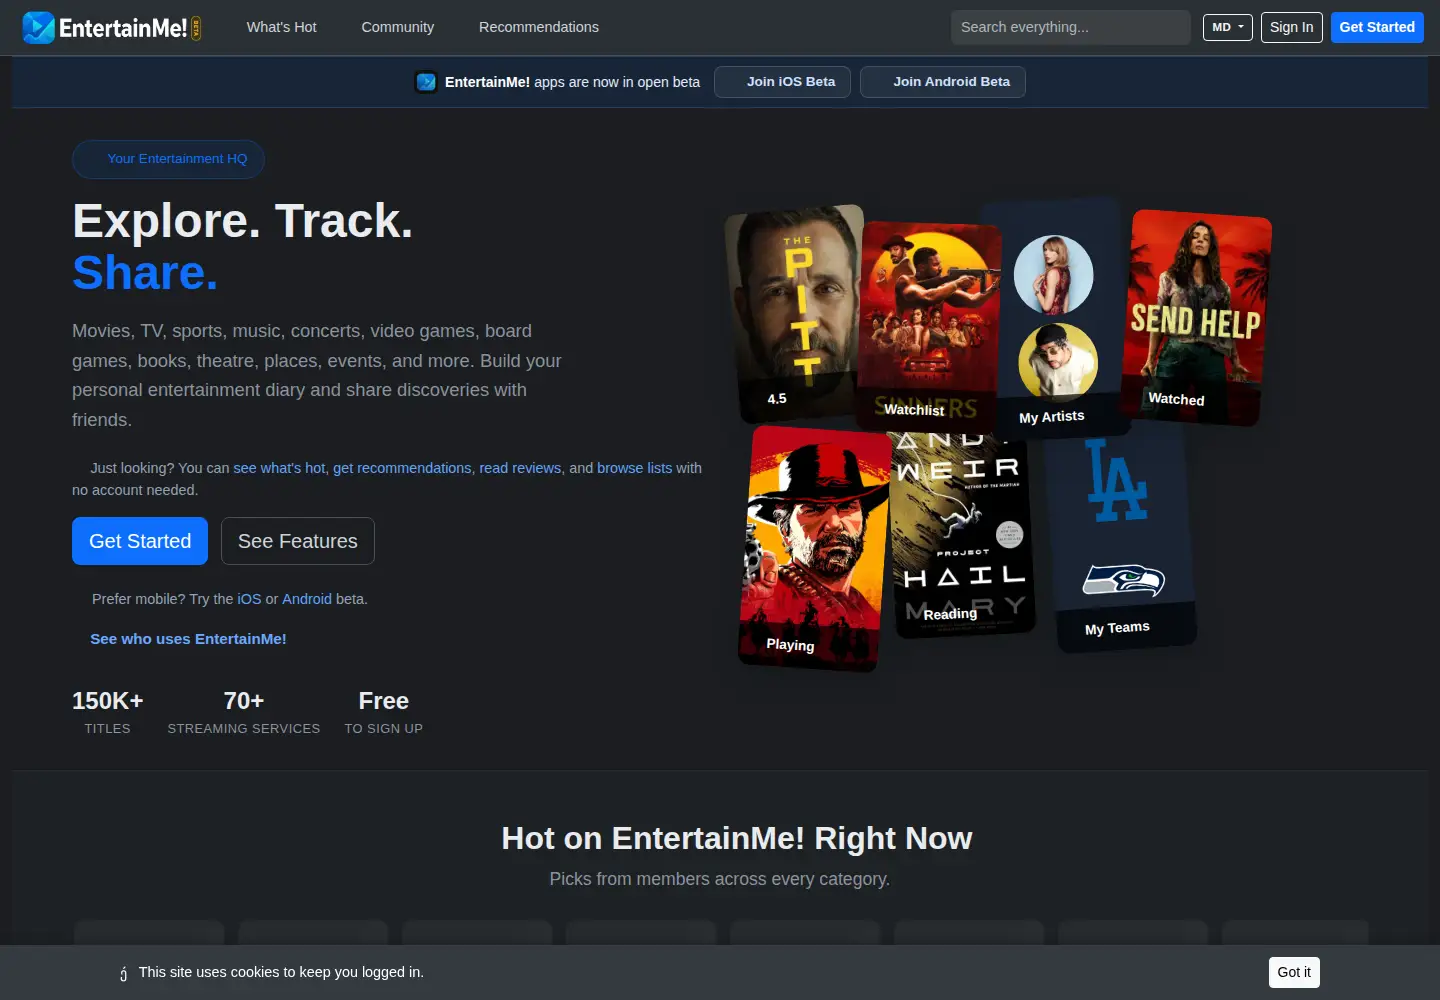Dismiss the cookie notice with Got it
The width and height of the screenshot is (1440, 1000).
coord(1294,972)
